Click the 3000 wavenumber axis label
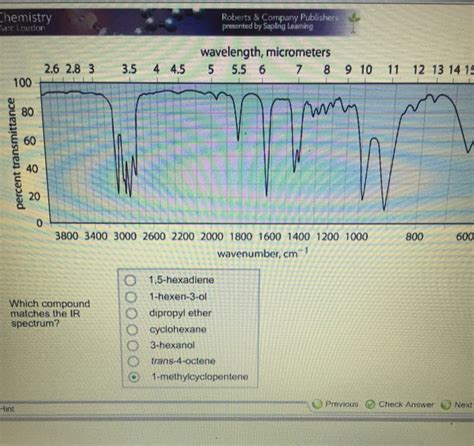474x446 pixels. pos(125,237)
